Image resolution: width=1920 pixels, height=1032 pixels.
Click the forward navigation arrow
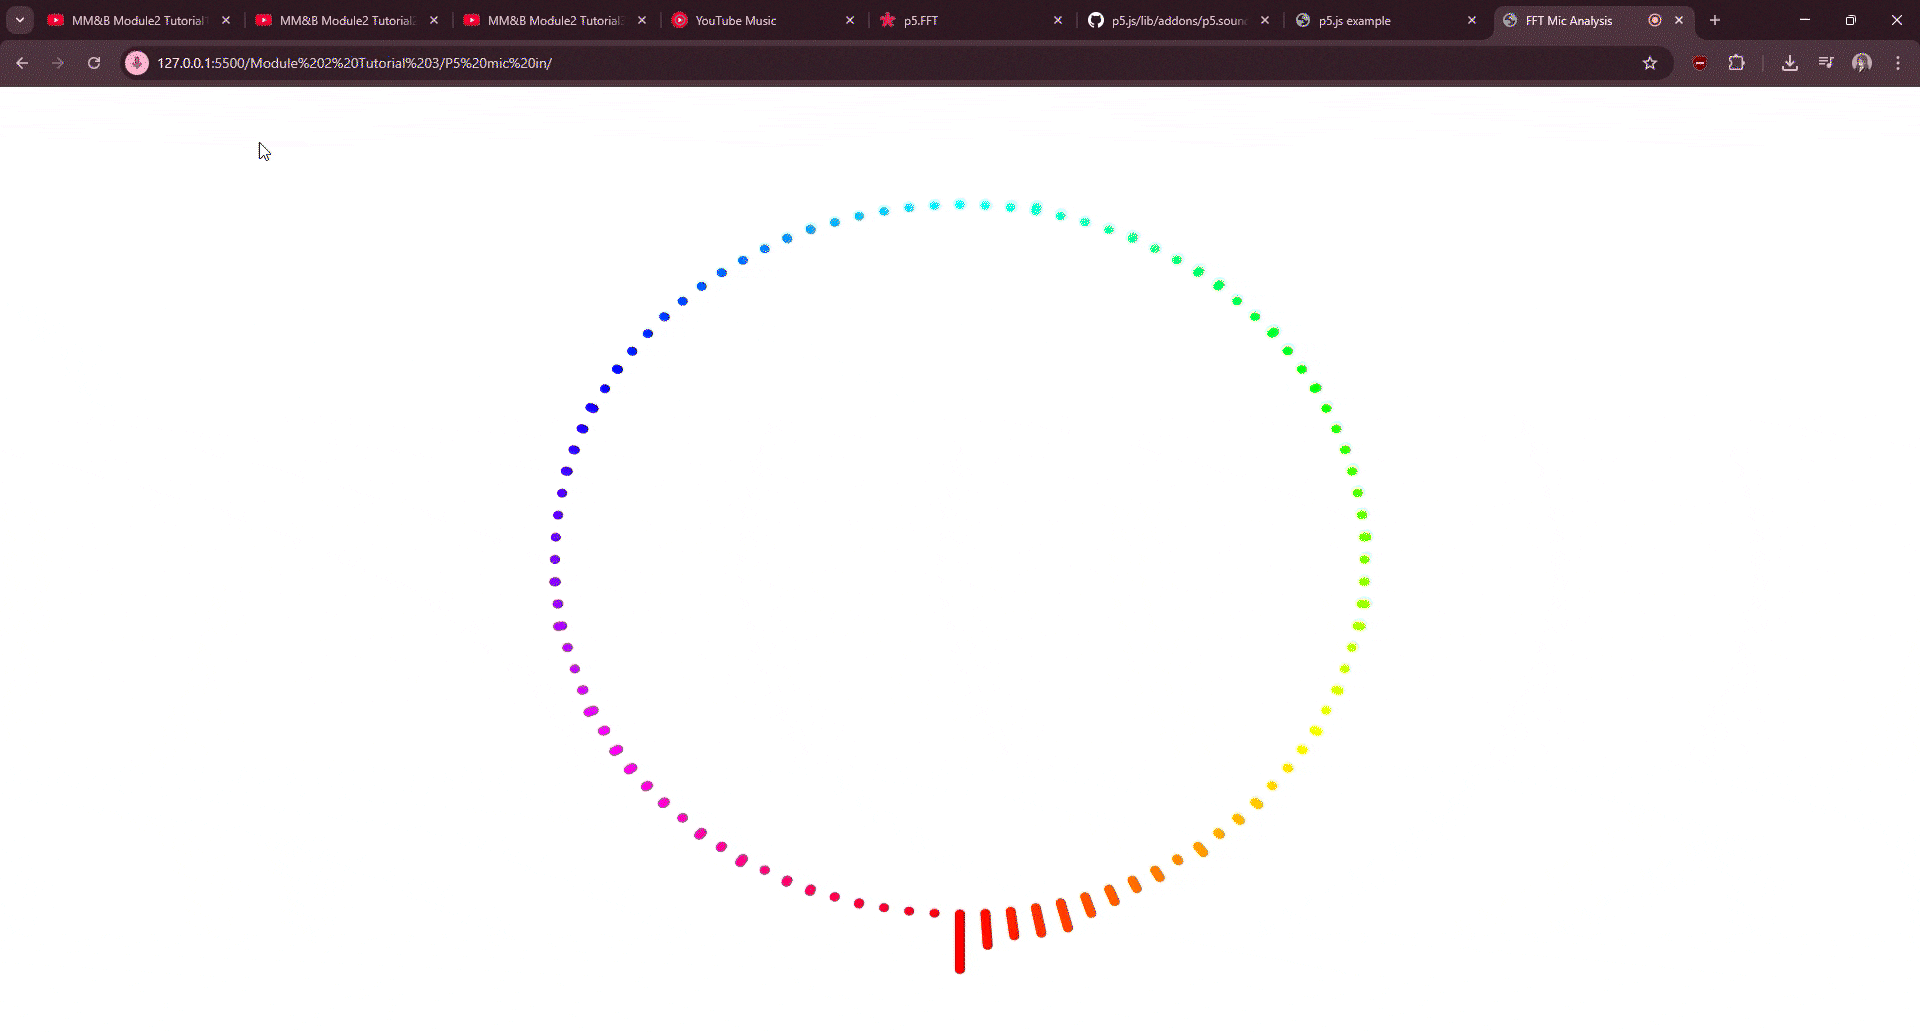pyautogui.click(x=58, y=62)
